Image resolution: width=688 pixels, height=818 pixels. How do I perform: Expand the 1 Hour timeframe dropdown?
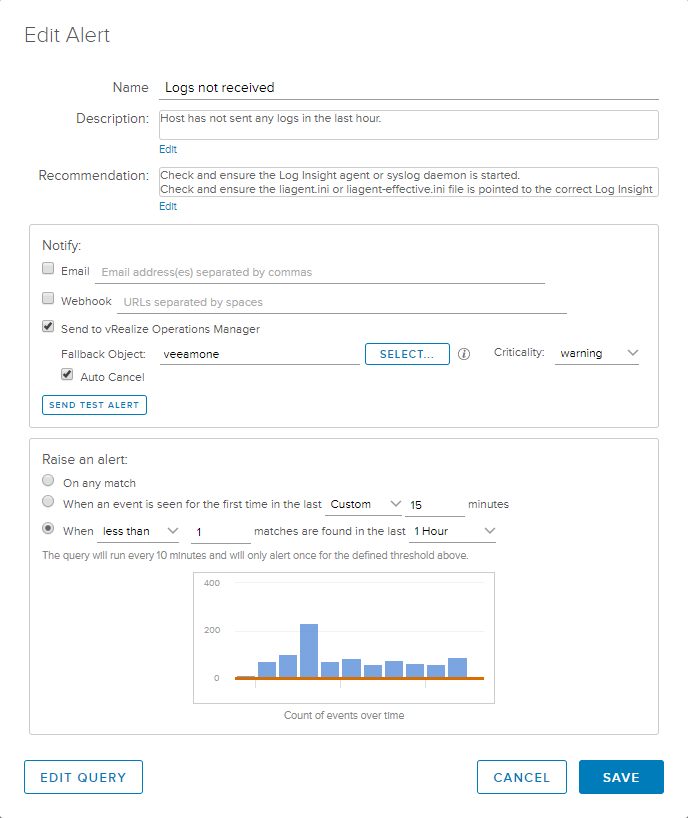coord(452,531)
